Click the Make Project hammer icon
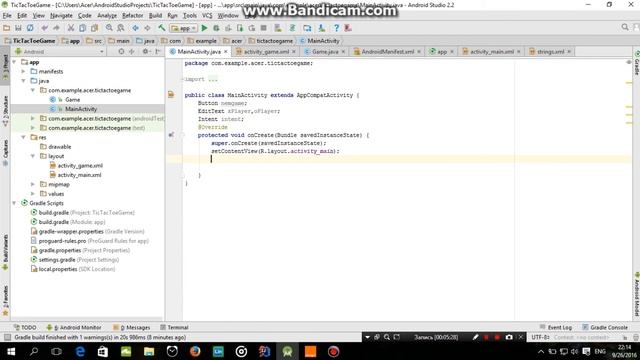The width and height of the screenshot is (640, 360). [162, 28]
